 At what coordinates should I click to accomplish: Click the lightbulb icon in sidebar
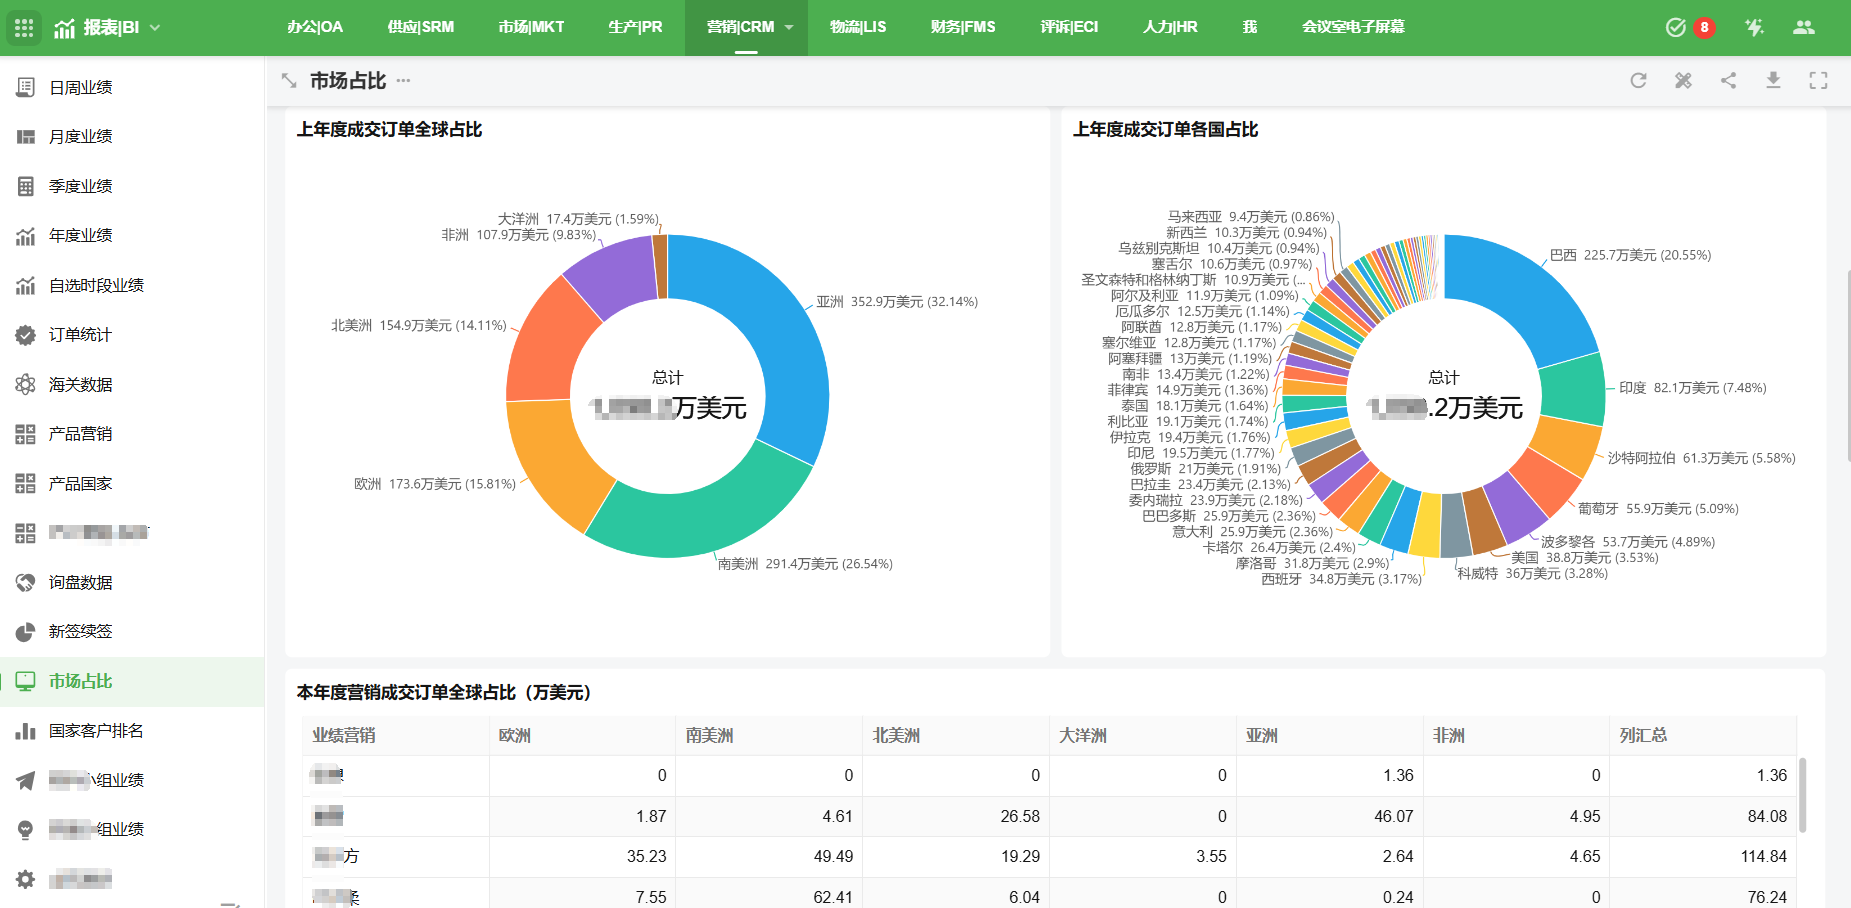click(26, 830)
